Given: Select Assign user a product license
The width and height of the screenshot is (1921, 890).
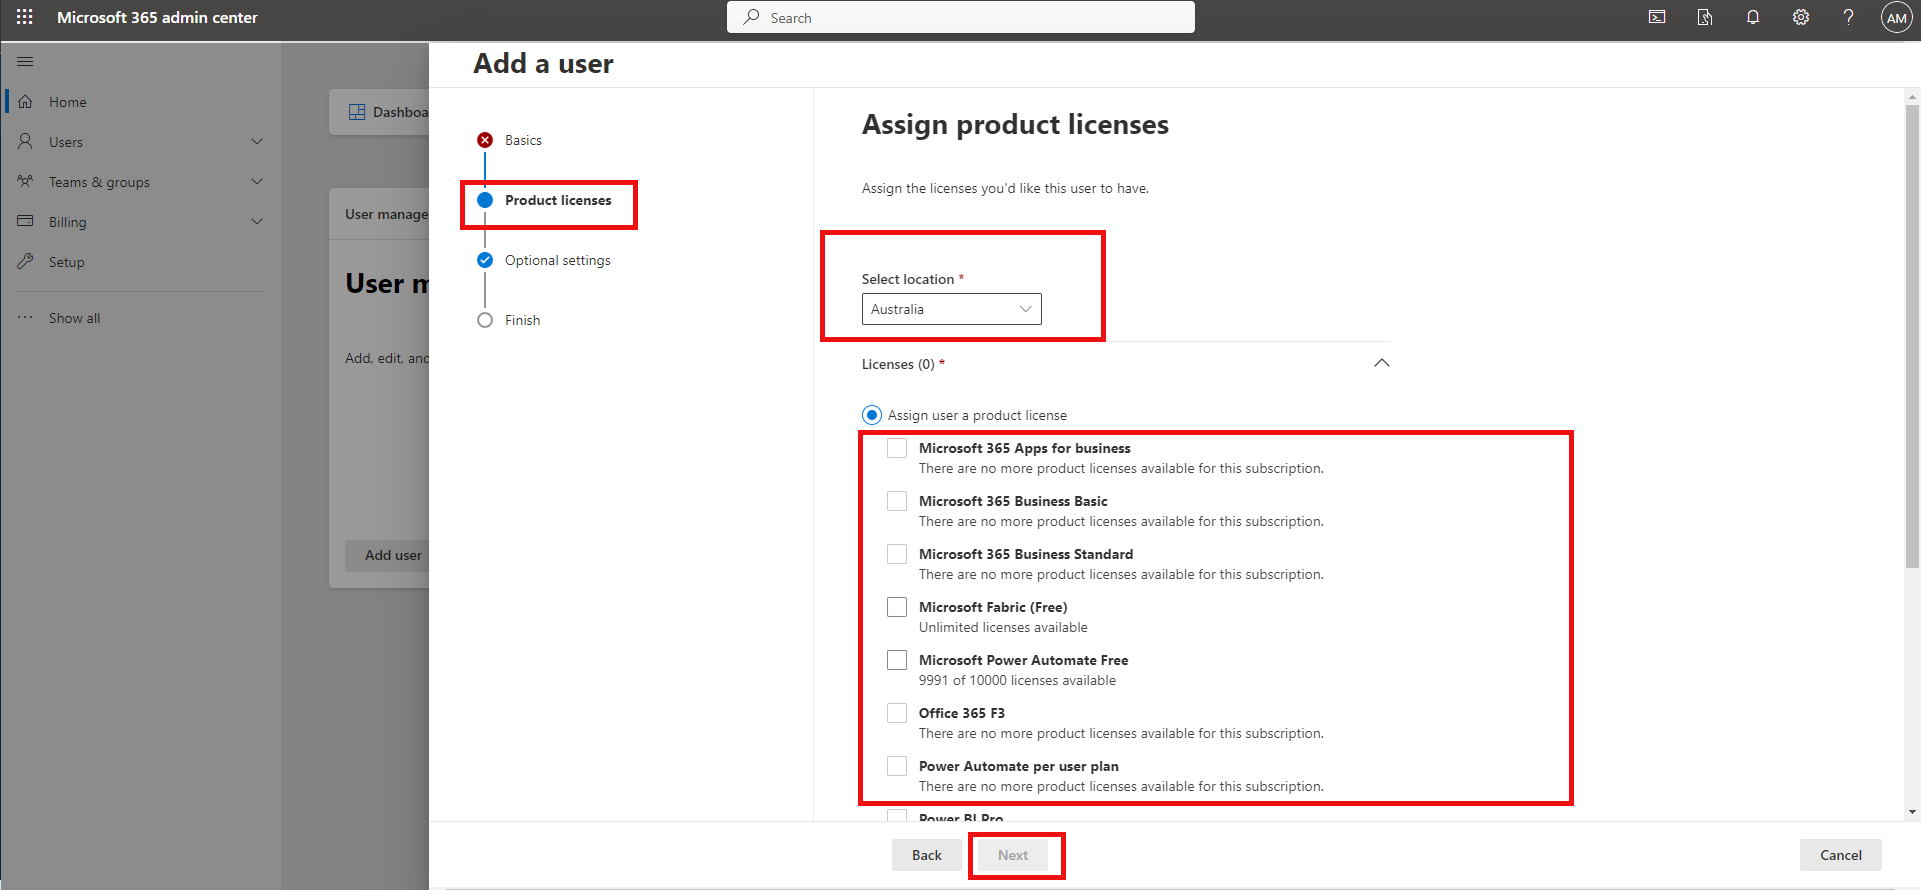Looking at the screenshot, I should [x=872, y=415].
